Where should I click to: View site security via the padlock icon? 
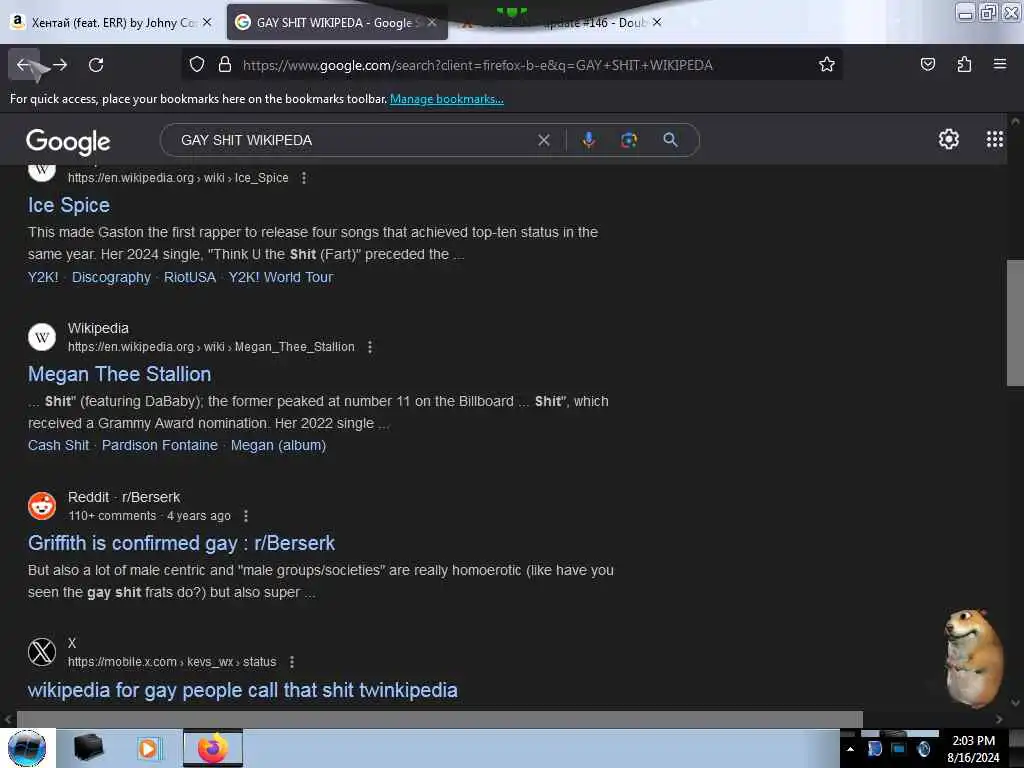(225, 65)
